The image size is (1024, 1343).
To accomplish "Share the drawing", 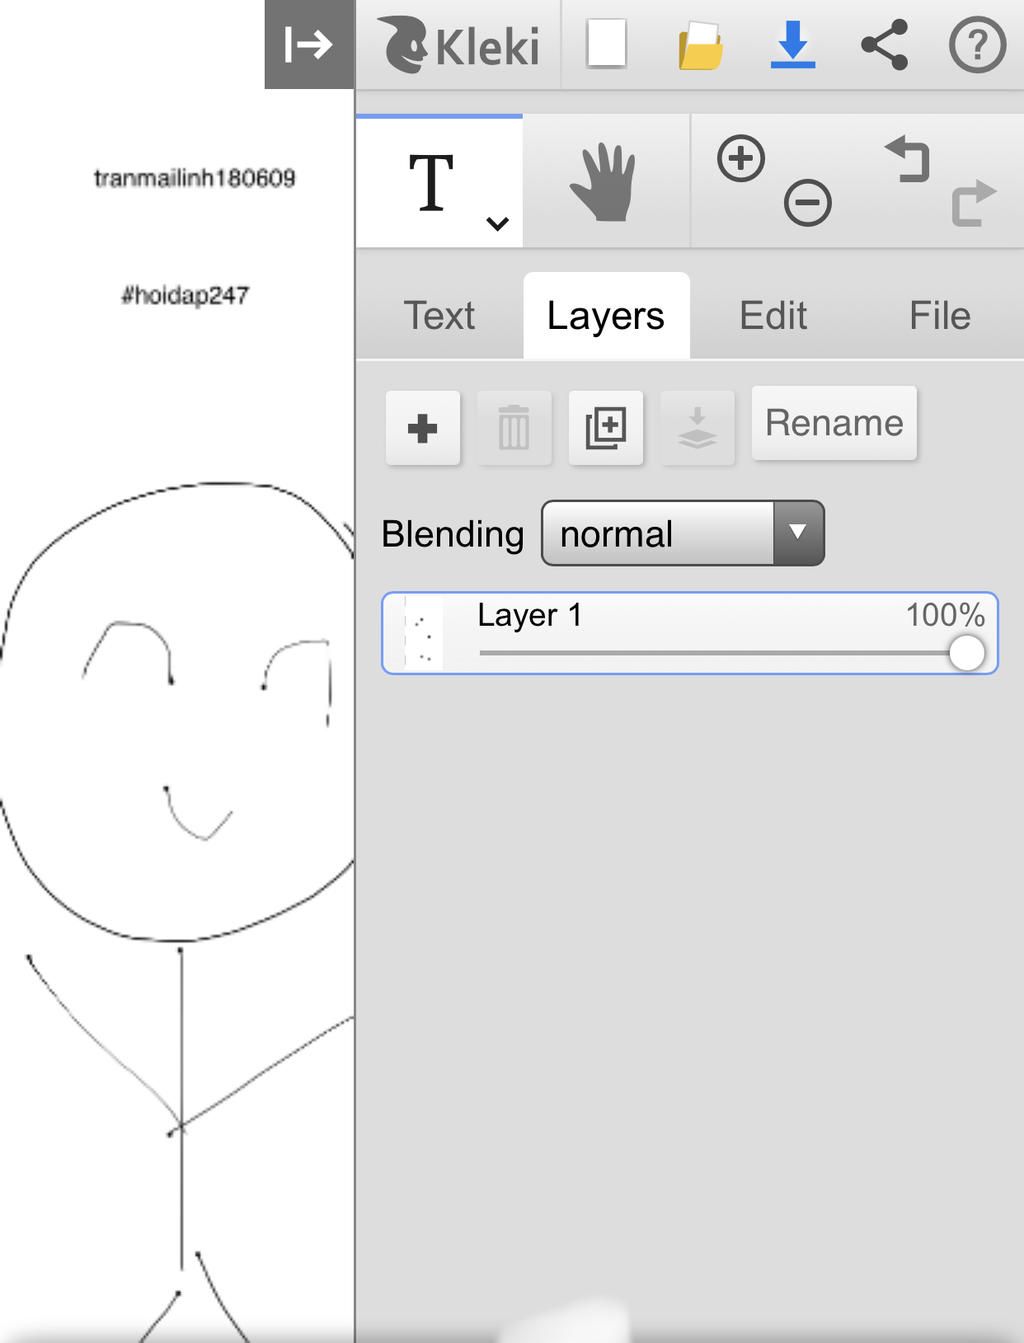I will click(885, 45).
